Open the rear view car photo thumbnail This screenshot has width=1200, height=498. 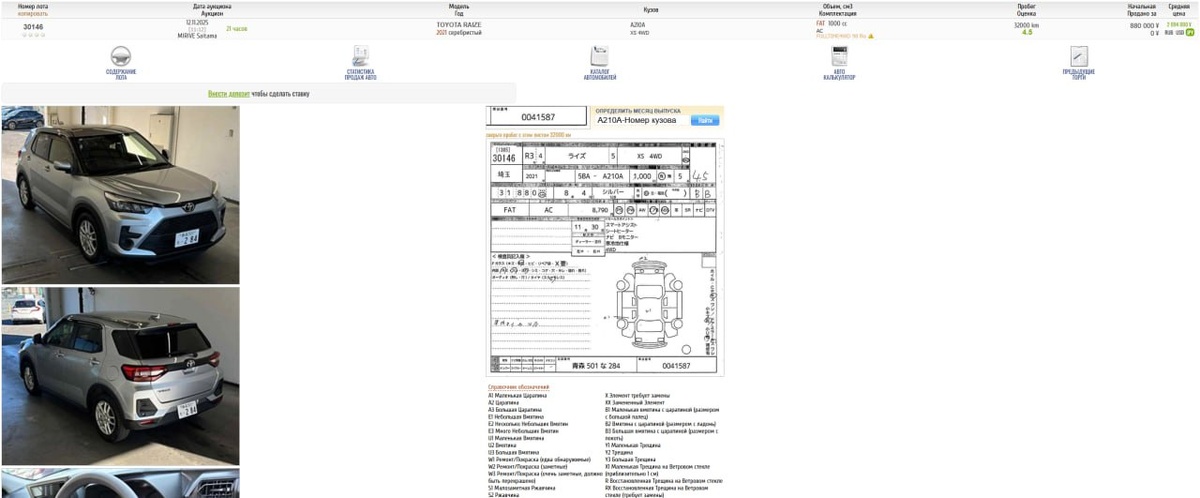tap(120, 376)
